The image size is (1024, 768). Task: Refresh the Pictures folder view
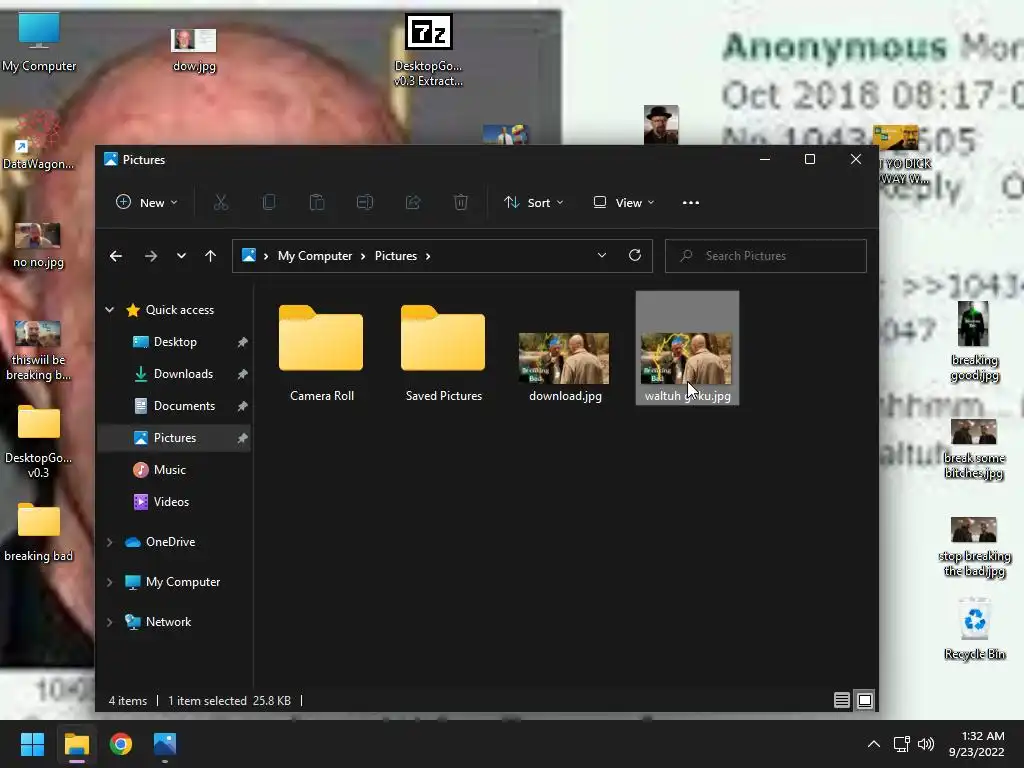(x=635, y=255)
